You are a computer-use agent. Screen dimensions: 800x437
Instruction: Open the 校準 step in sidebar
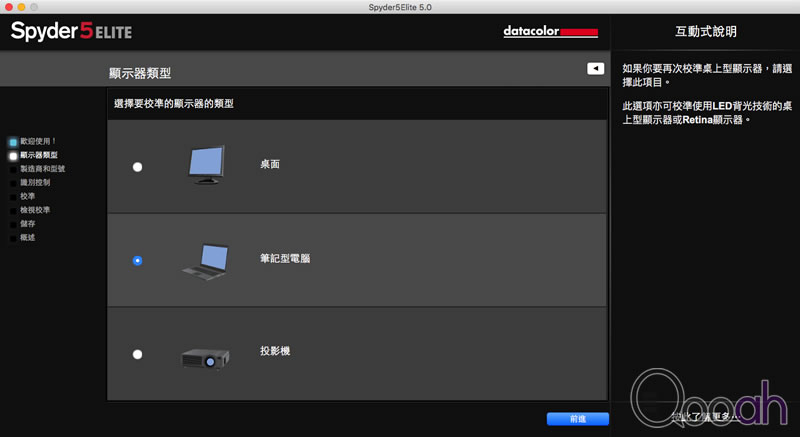point(28,196)
